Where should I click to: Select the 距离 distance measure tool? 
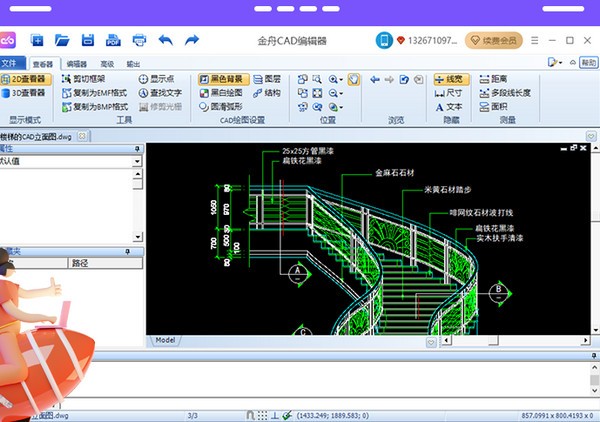pyautogui.click(x=491, y=78)
